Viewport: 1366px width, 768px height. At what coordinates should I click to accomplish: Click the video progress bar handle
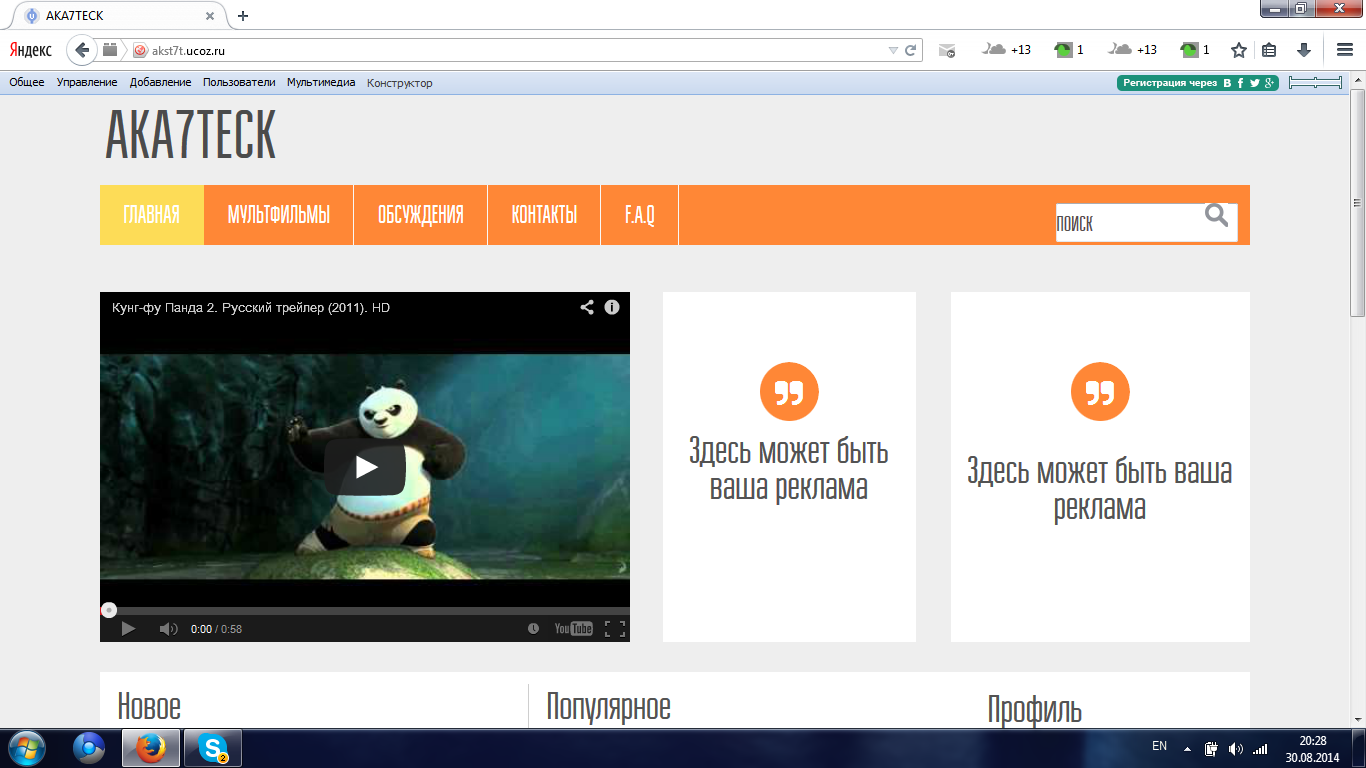tap(109, 610)
